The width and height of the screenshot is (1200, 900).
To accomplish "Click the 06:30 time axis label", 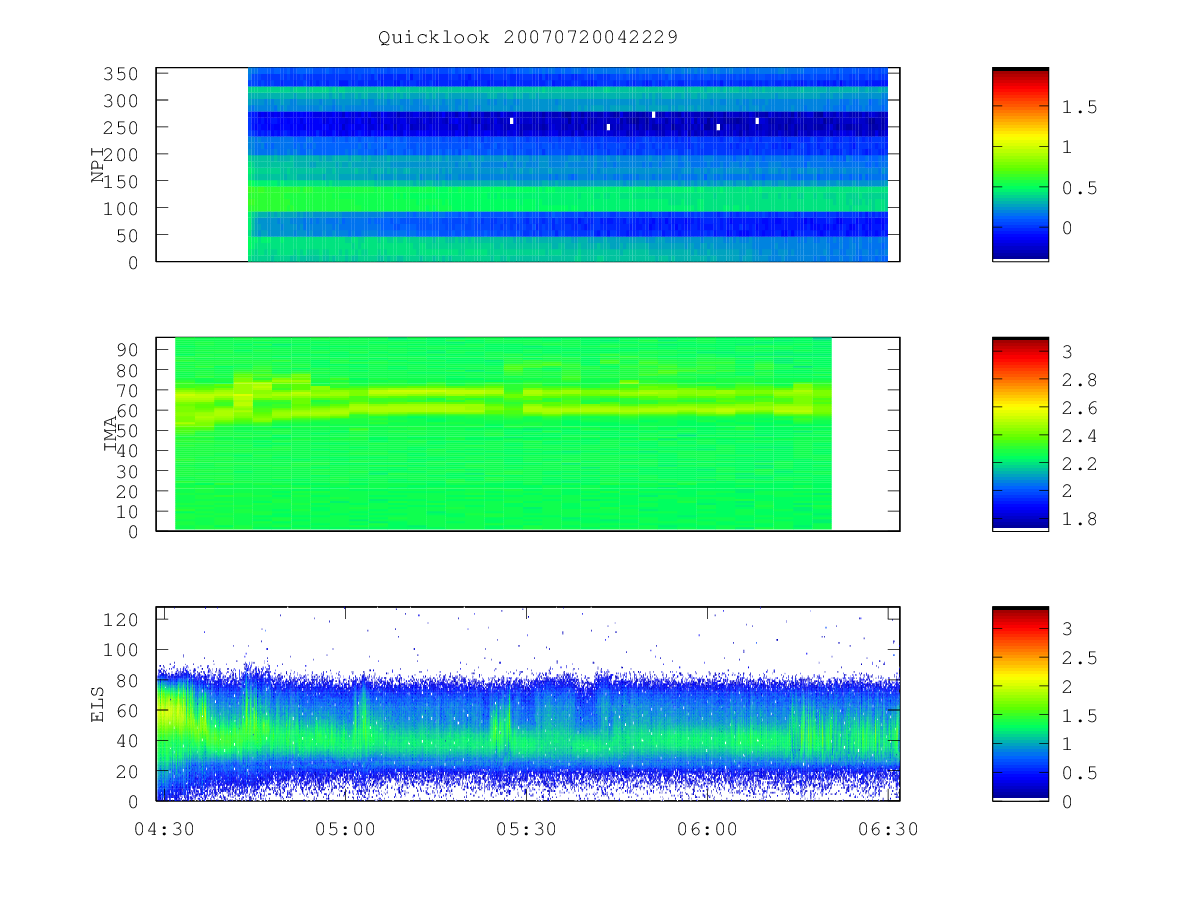I will pyautogui.click(x=888, y=829).
